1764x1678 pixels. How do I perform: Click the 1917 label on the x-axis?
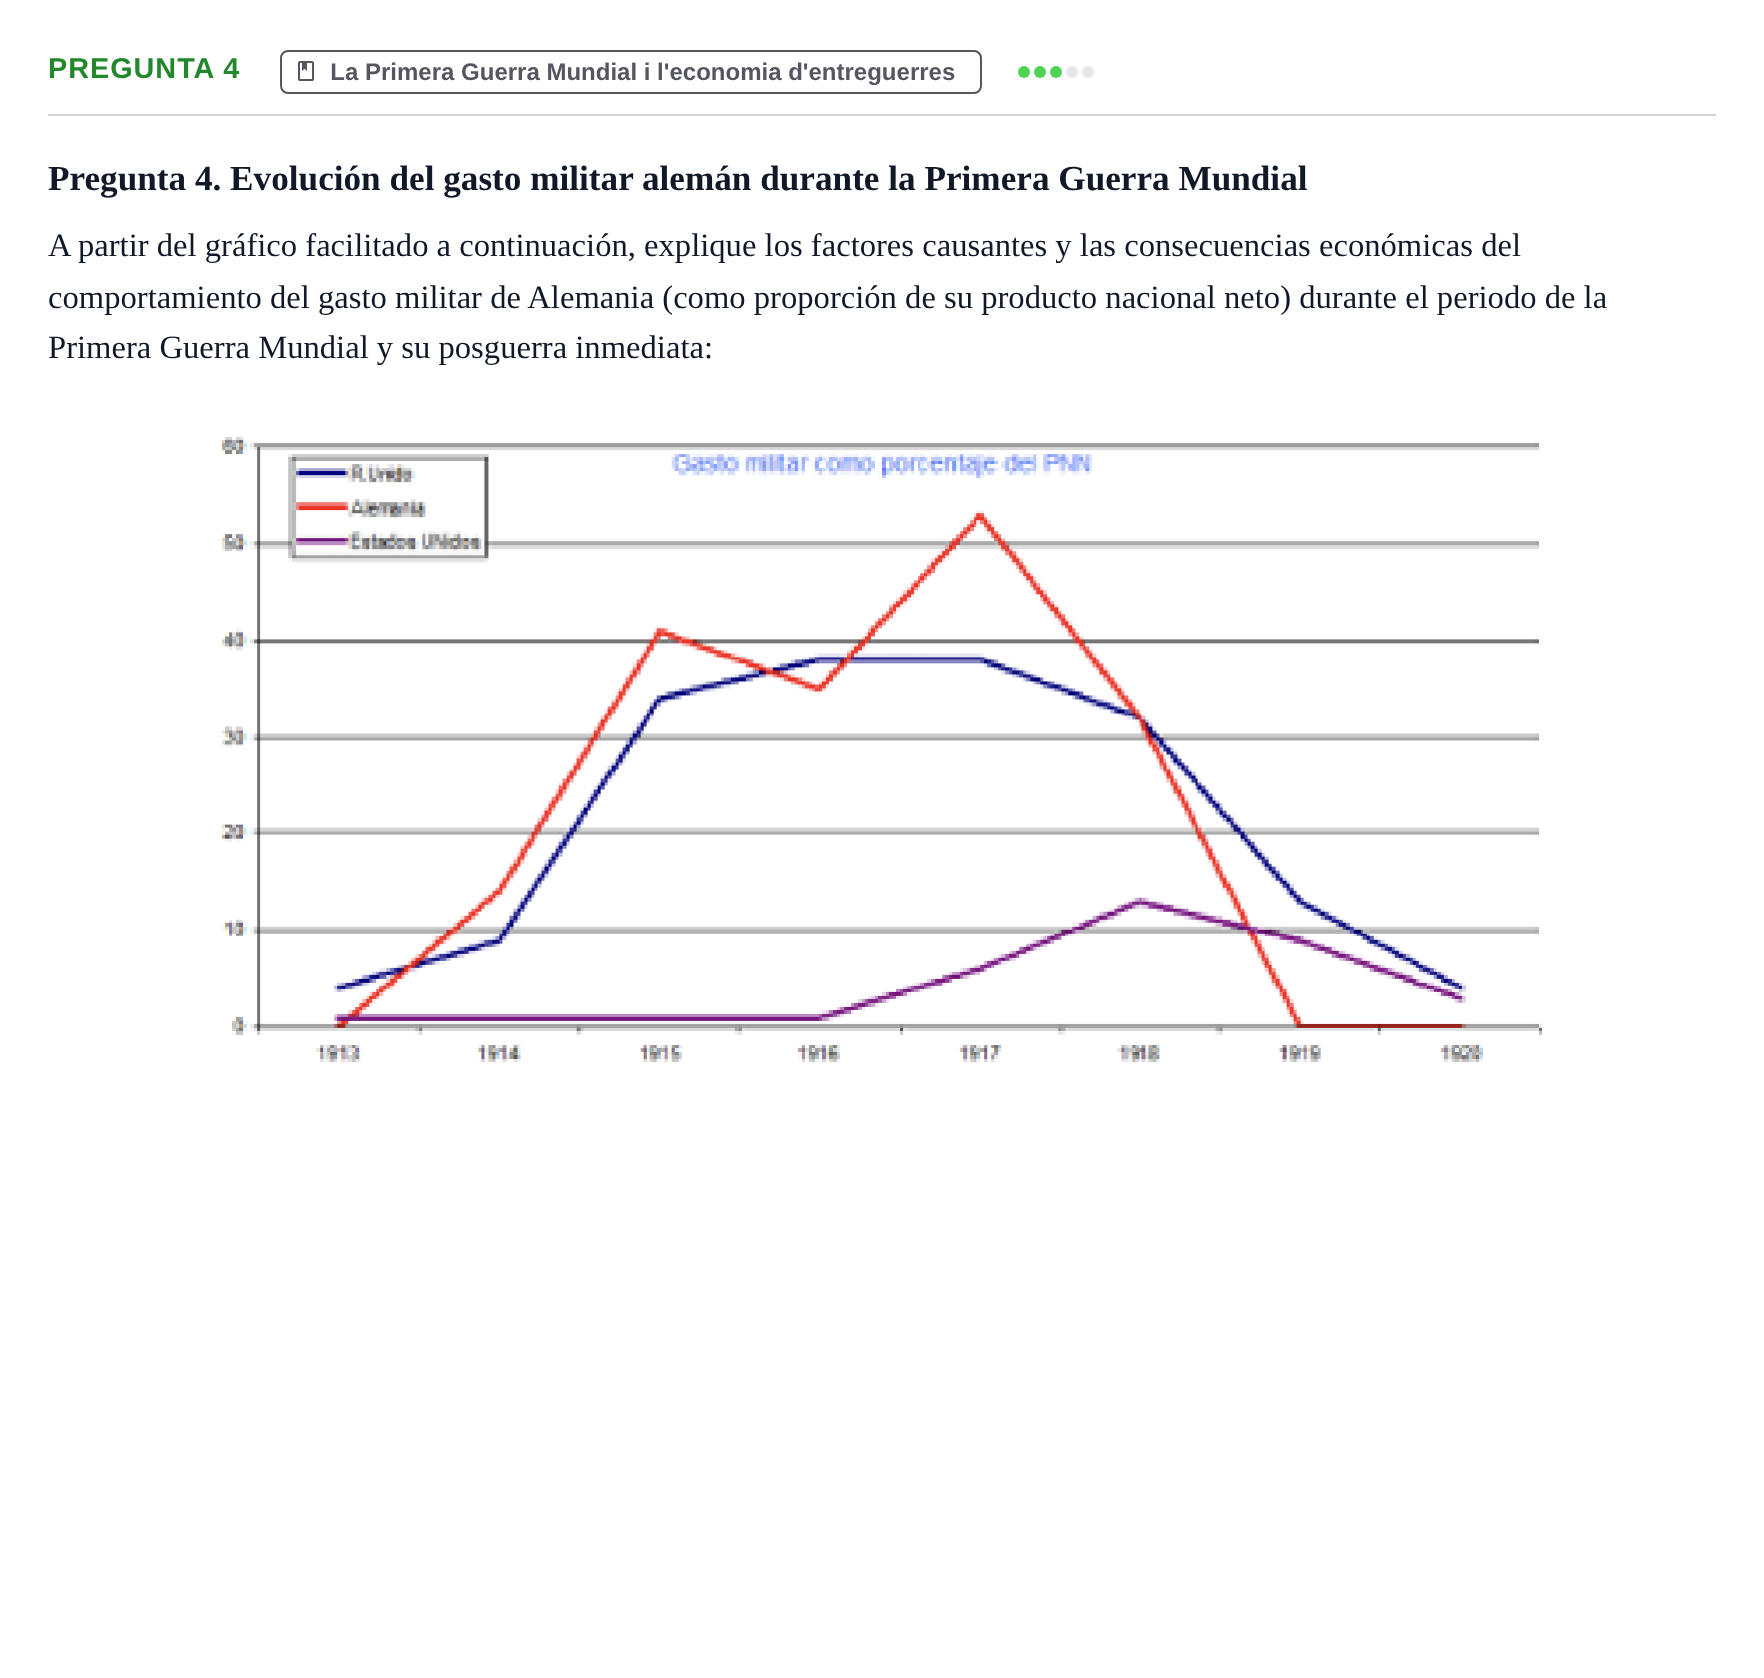[979, 1053]
